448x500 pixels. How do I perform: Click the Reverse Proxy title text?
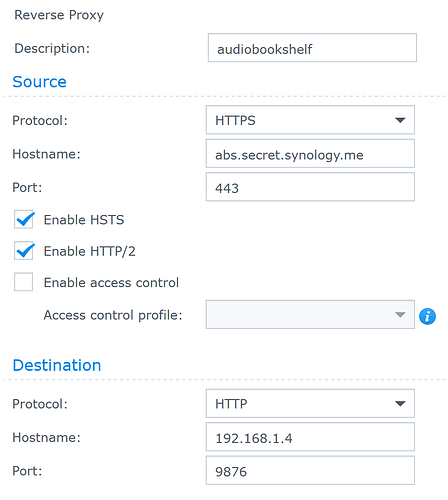pos(59,15)
